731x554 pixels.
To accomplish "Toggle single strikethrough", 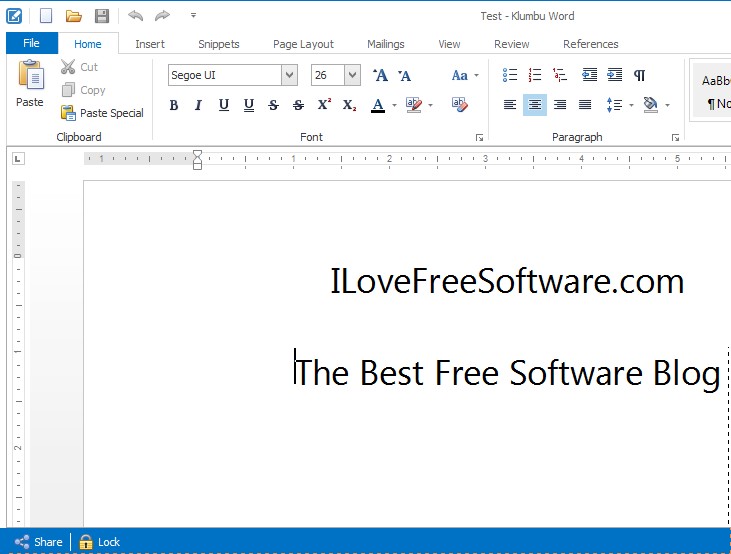I will (x=274, y=105).
